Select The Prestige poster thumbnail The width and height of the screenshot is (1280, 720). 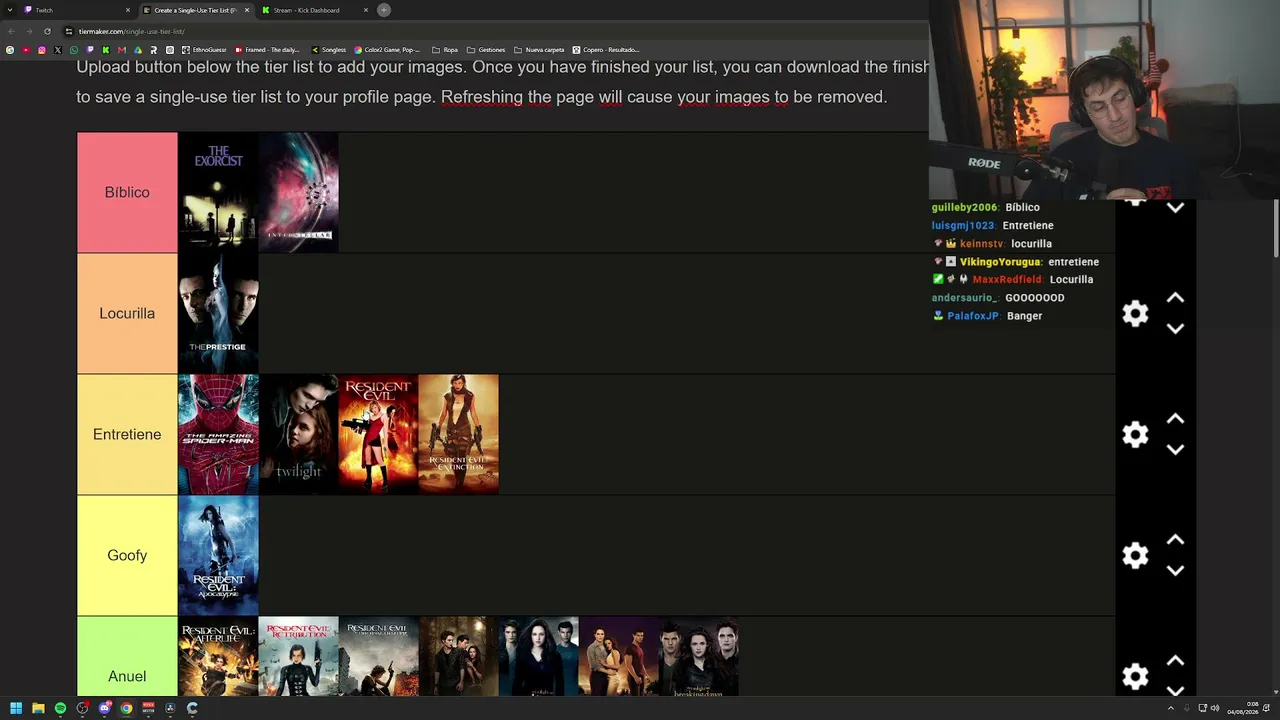[218, 314]
